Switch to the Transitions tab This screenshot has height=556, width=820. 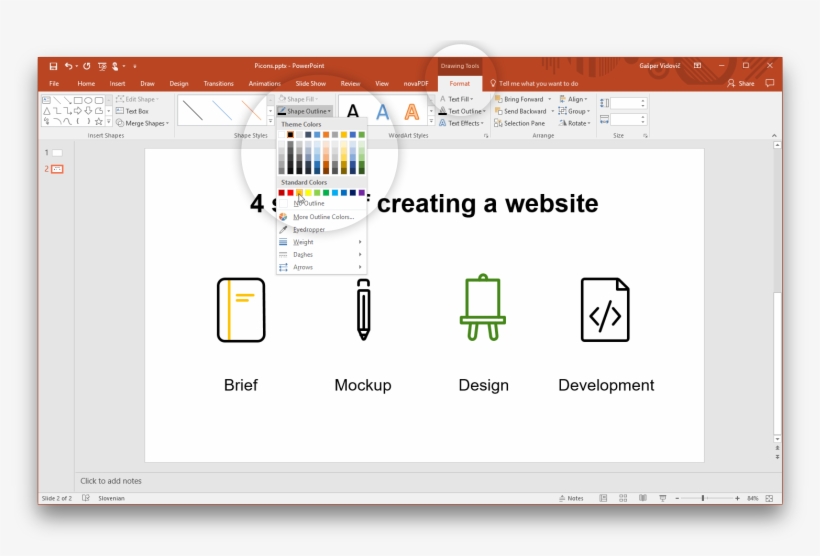tap(219, 83)
